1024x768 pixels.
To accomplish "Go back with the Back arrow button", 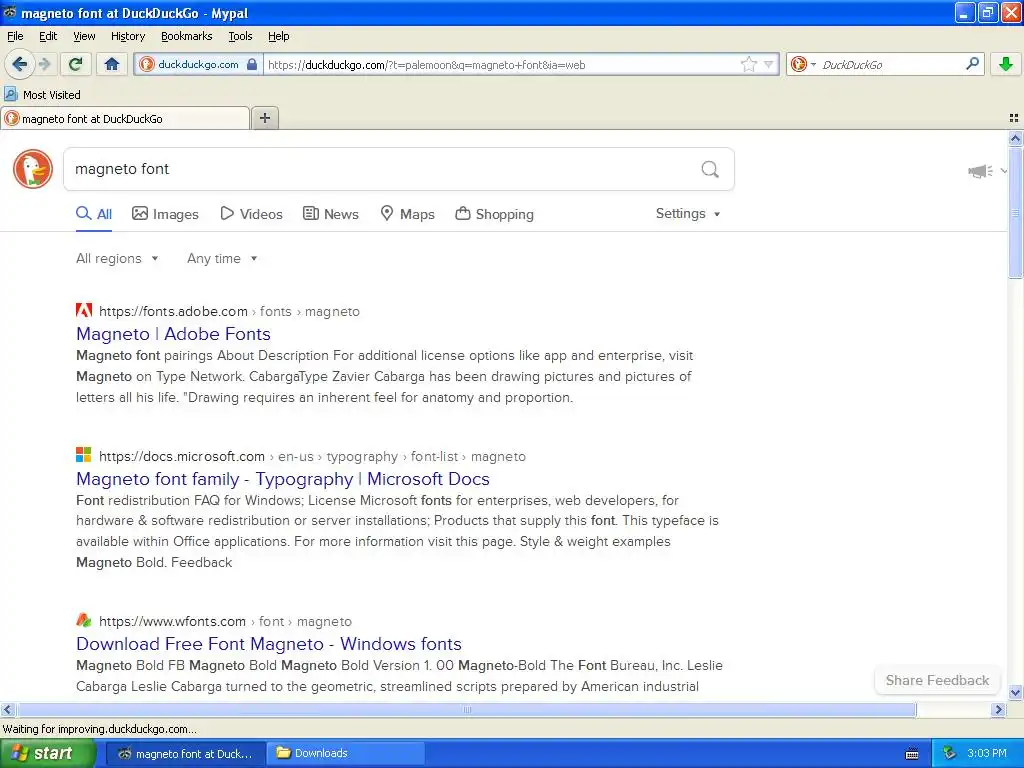I will 20,64.
